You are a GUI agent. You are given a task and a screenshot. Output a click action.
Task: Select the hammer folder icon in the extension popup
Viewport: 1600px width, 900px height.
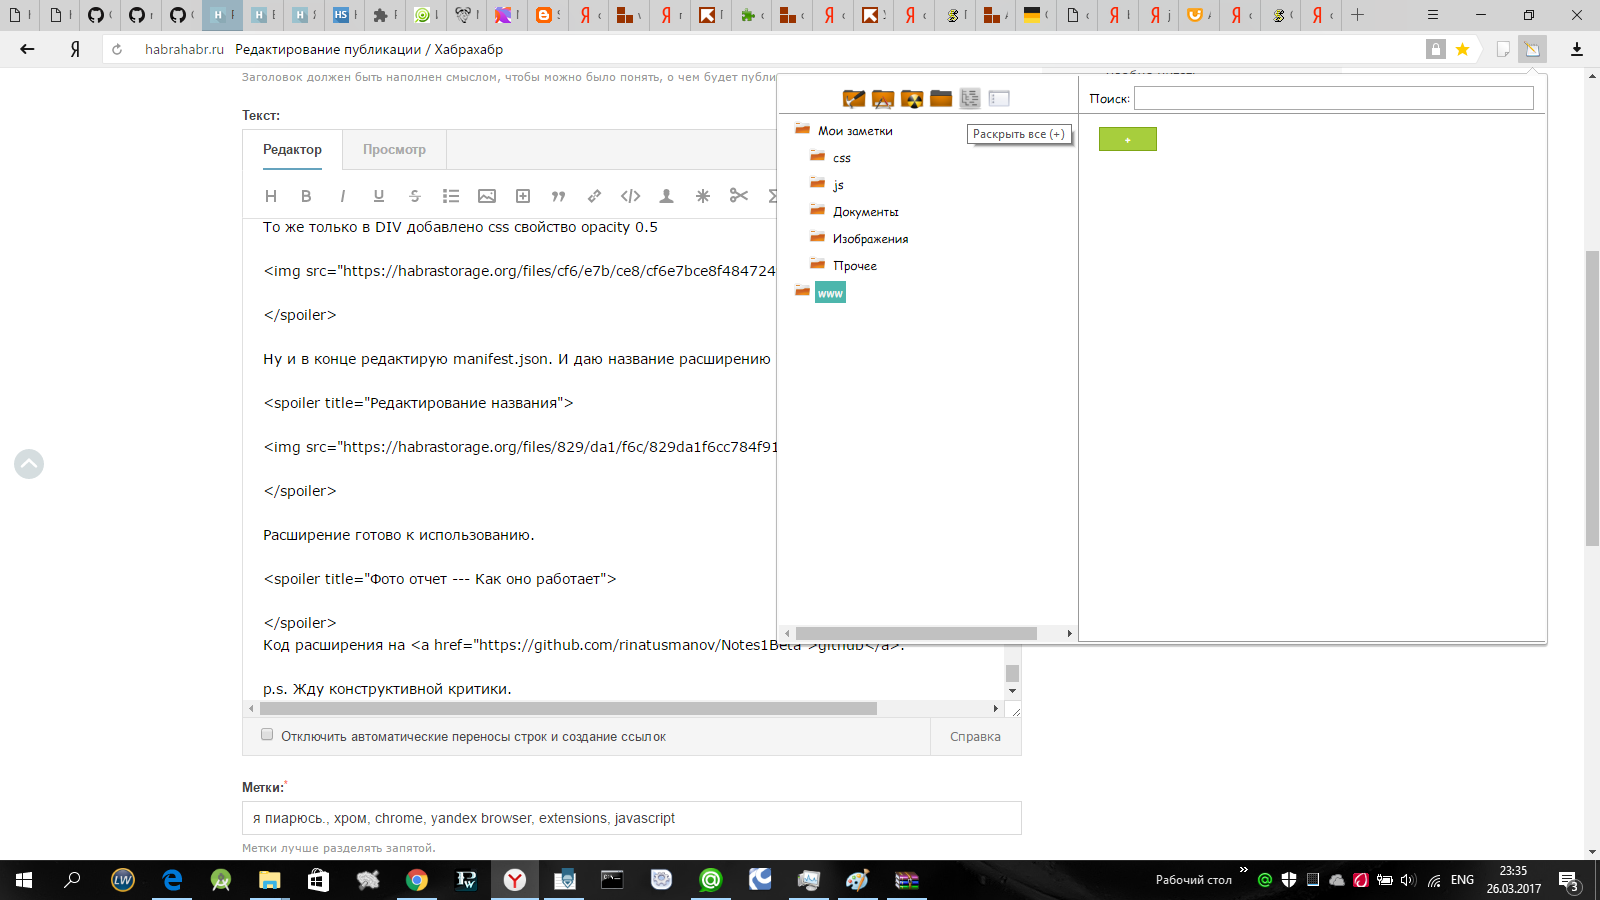click(x=853, y=98)
